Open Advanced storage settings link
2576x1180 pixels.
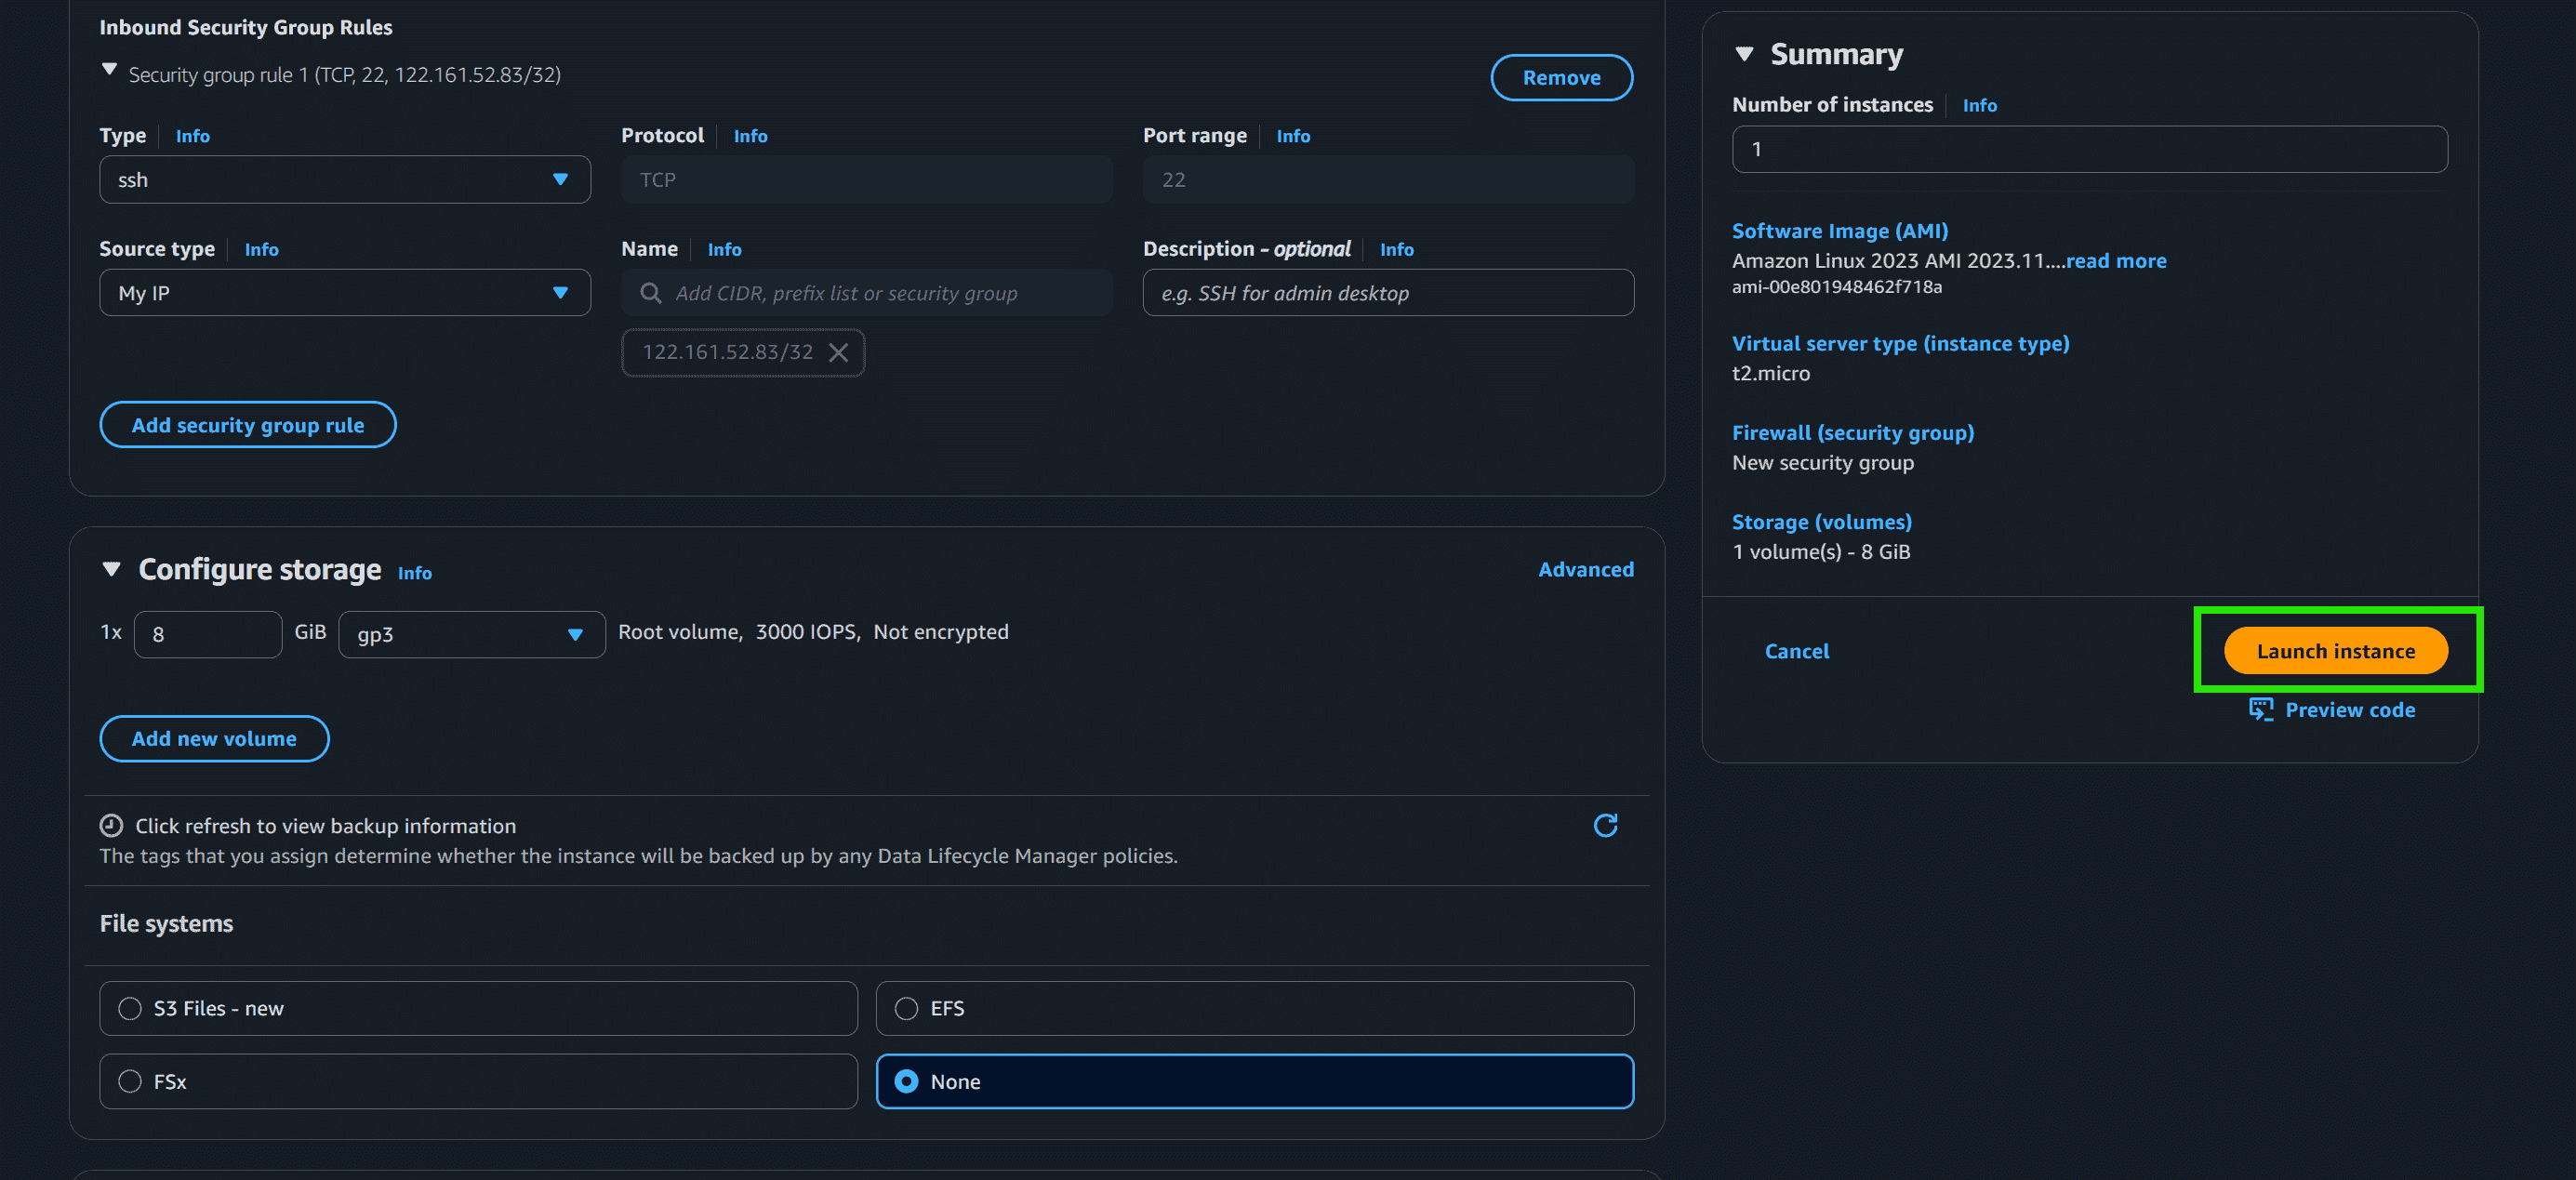click(x=1585, y=569)
